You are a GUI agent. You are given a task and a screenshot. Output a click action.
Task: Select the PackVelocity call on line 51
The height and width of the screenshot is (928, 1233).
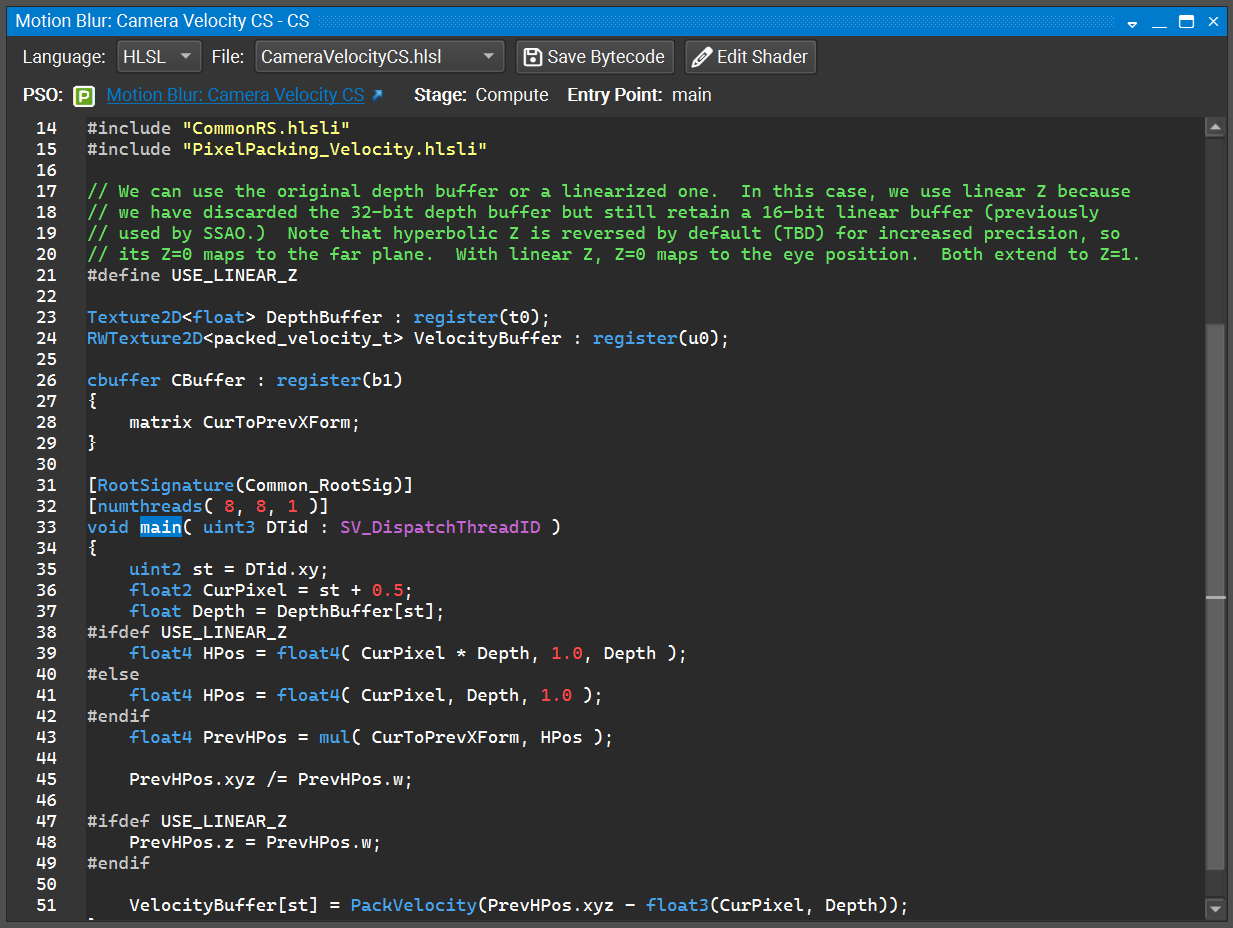point(413,904)
